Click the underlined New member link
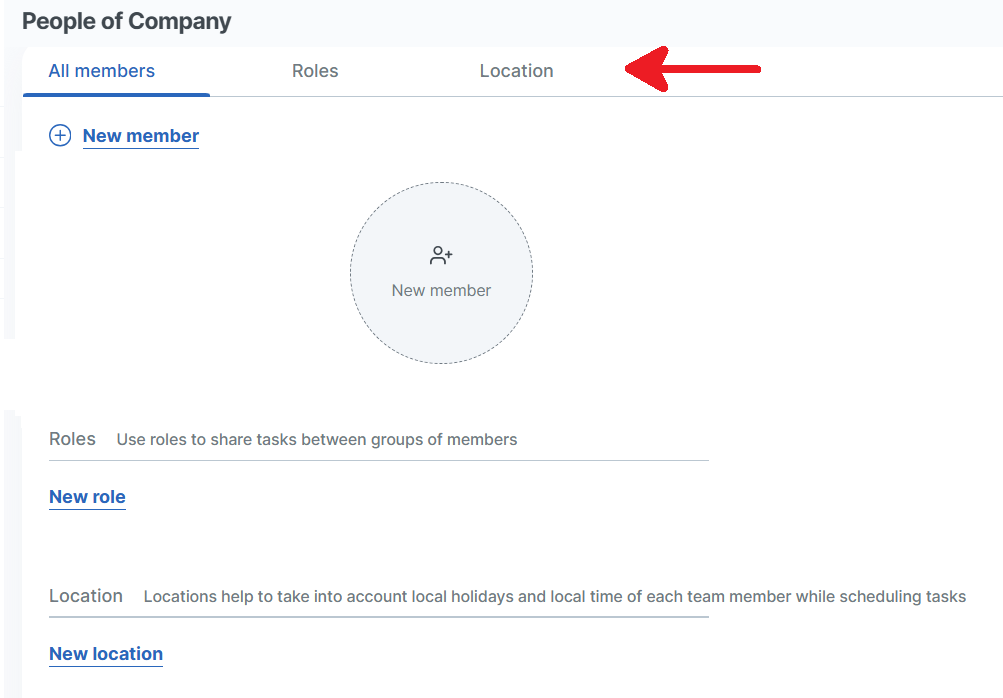The image size is (1003, 698). 141,136
